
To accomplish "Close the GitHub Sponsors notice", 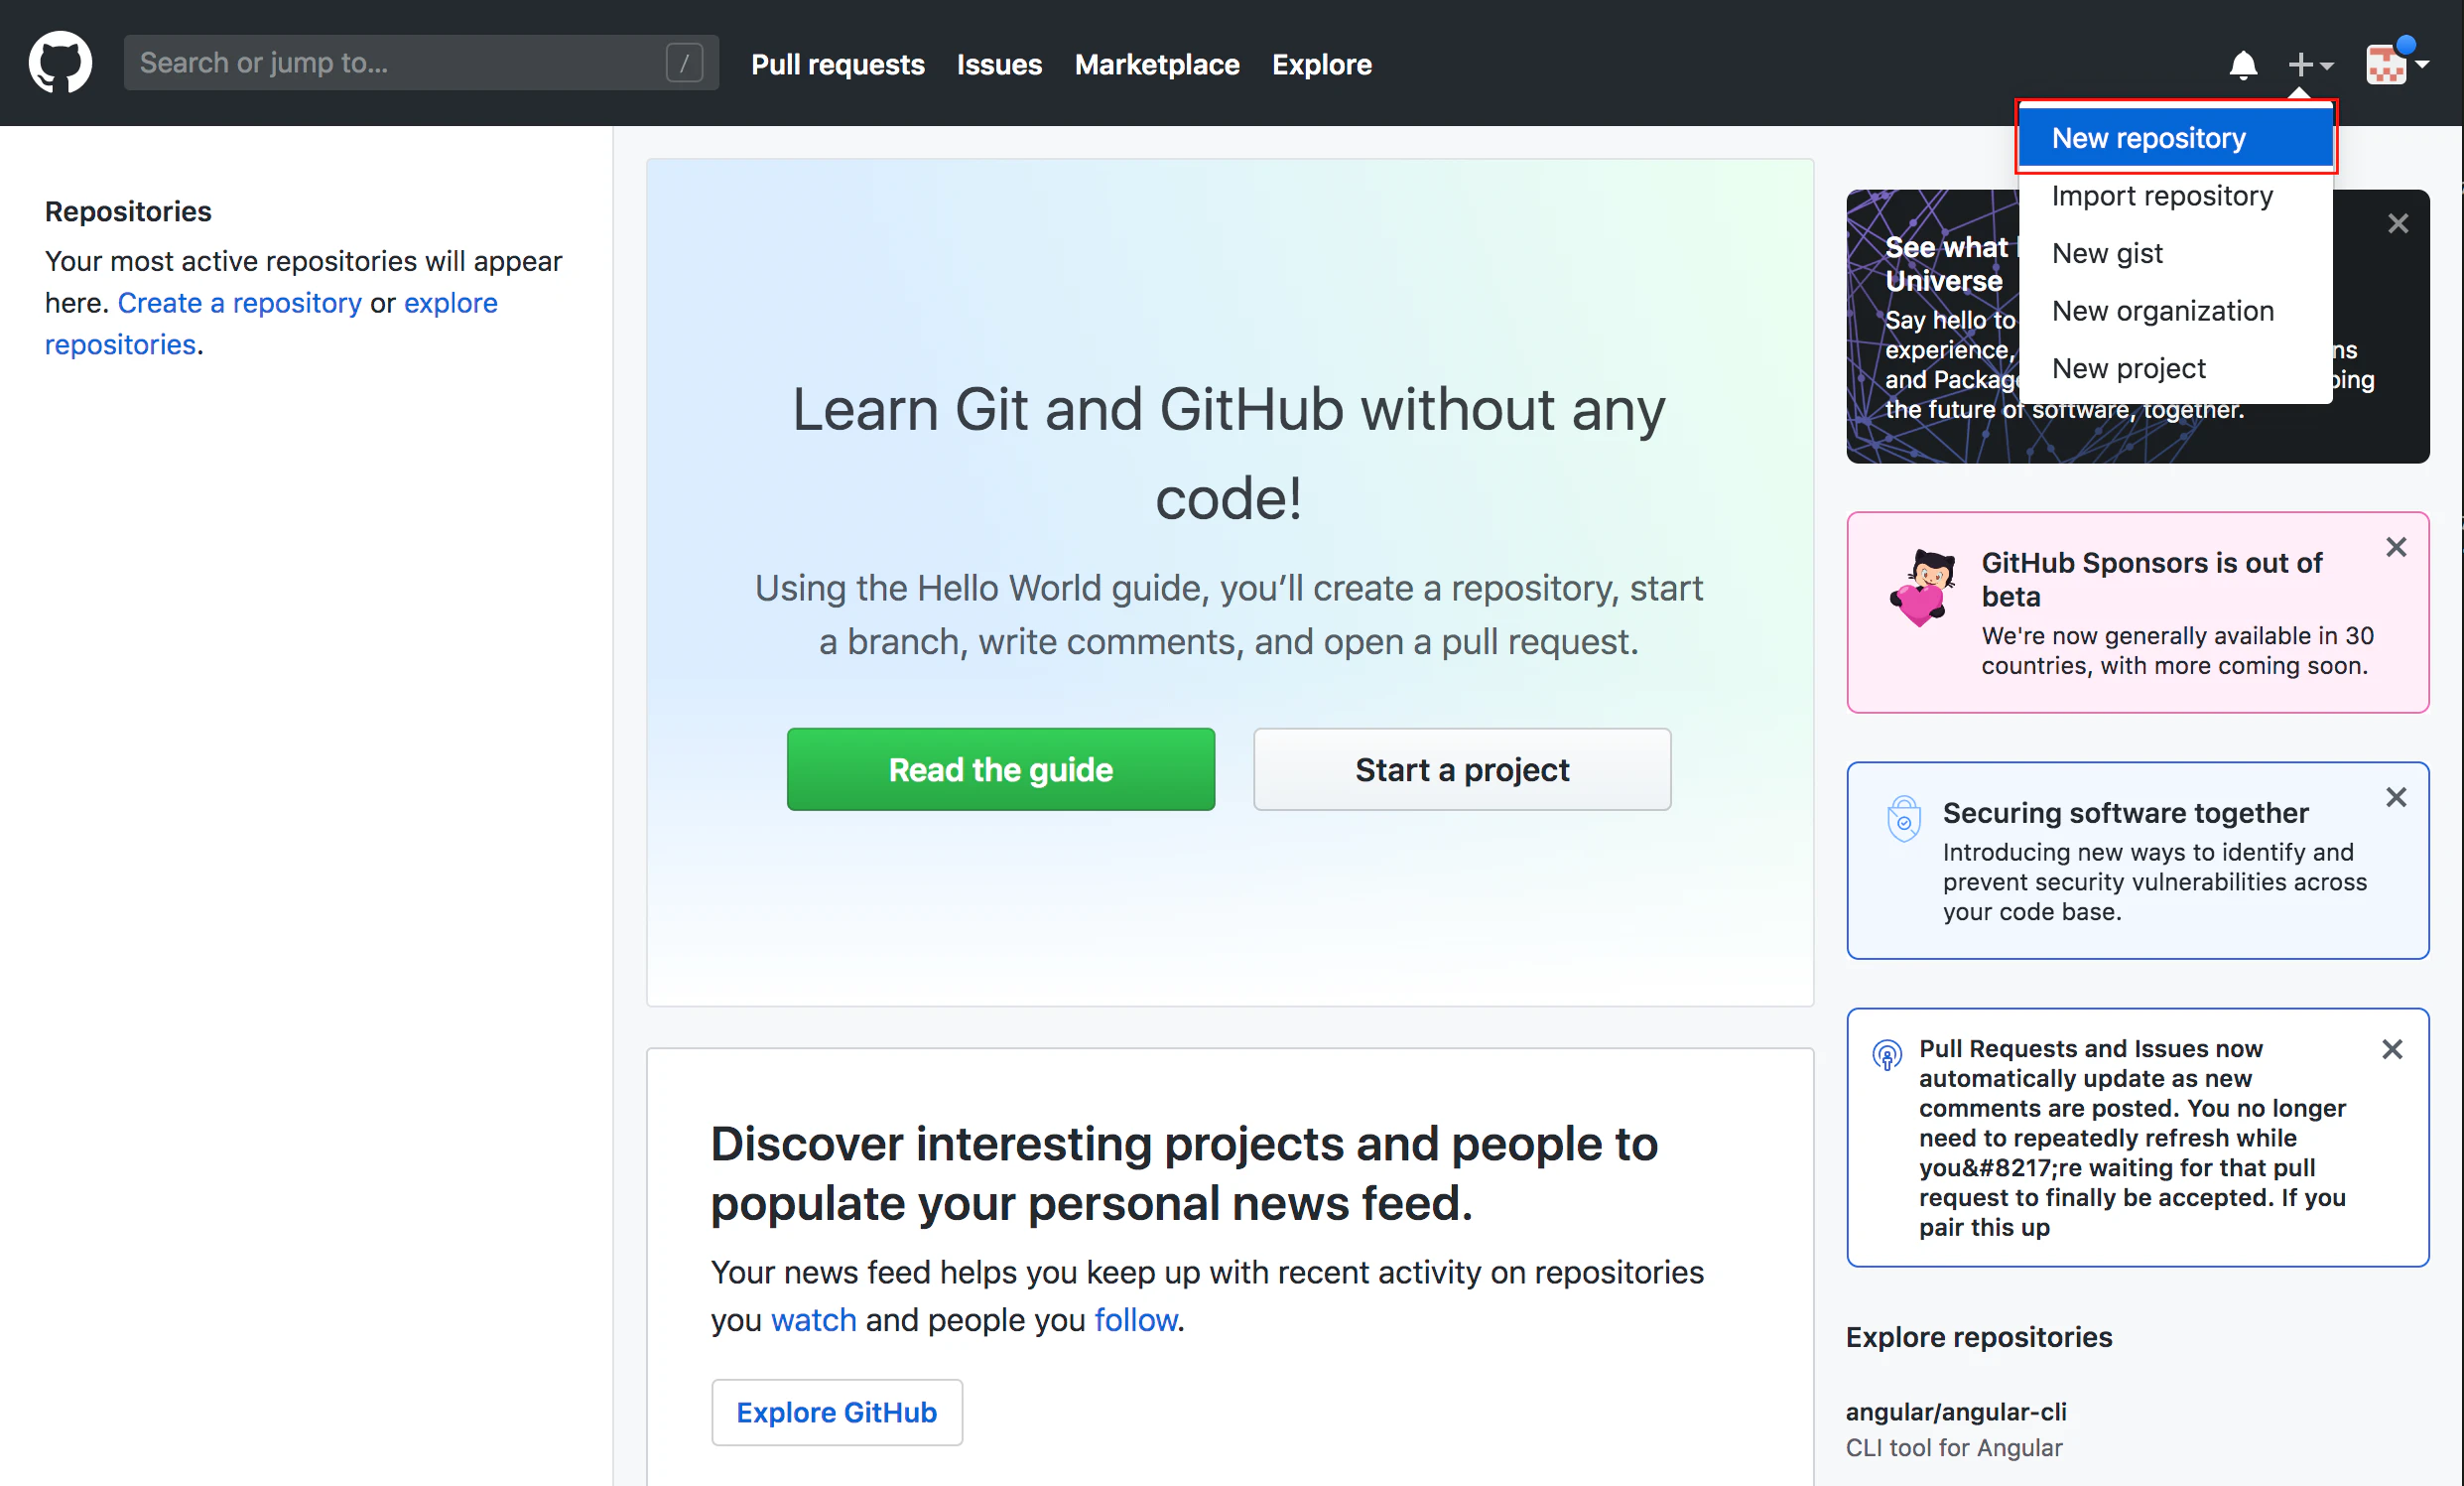I will 2396,547.
